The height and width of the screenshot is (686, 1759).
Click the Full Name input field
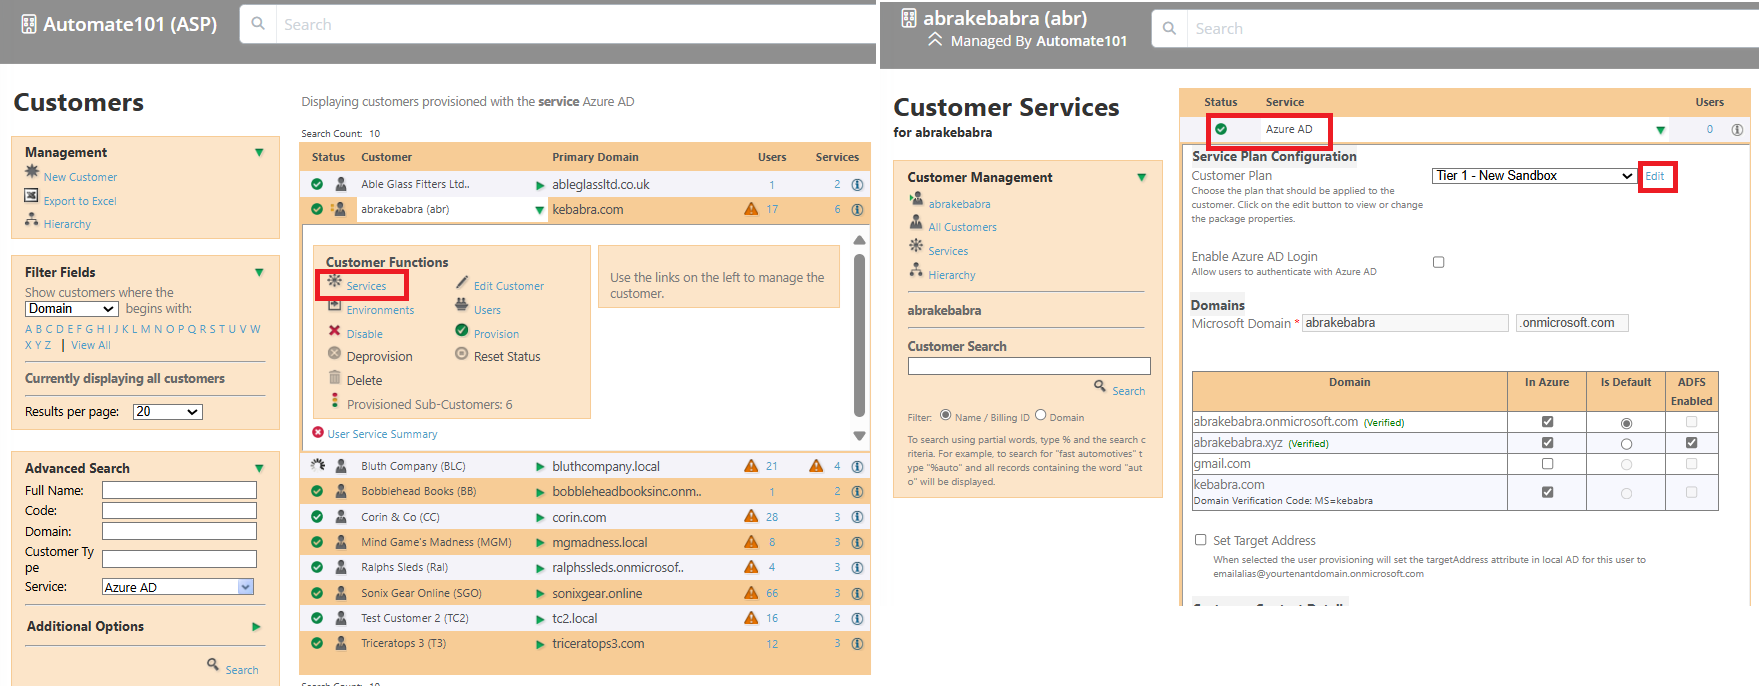(179, 490)
